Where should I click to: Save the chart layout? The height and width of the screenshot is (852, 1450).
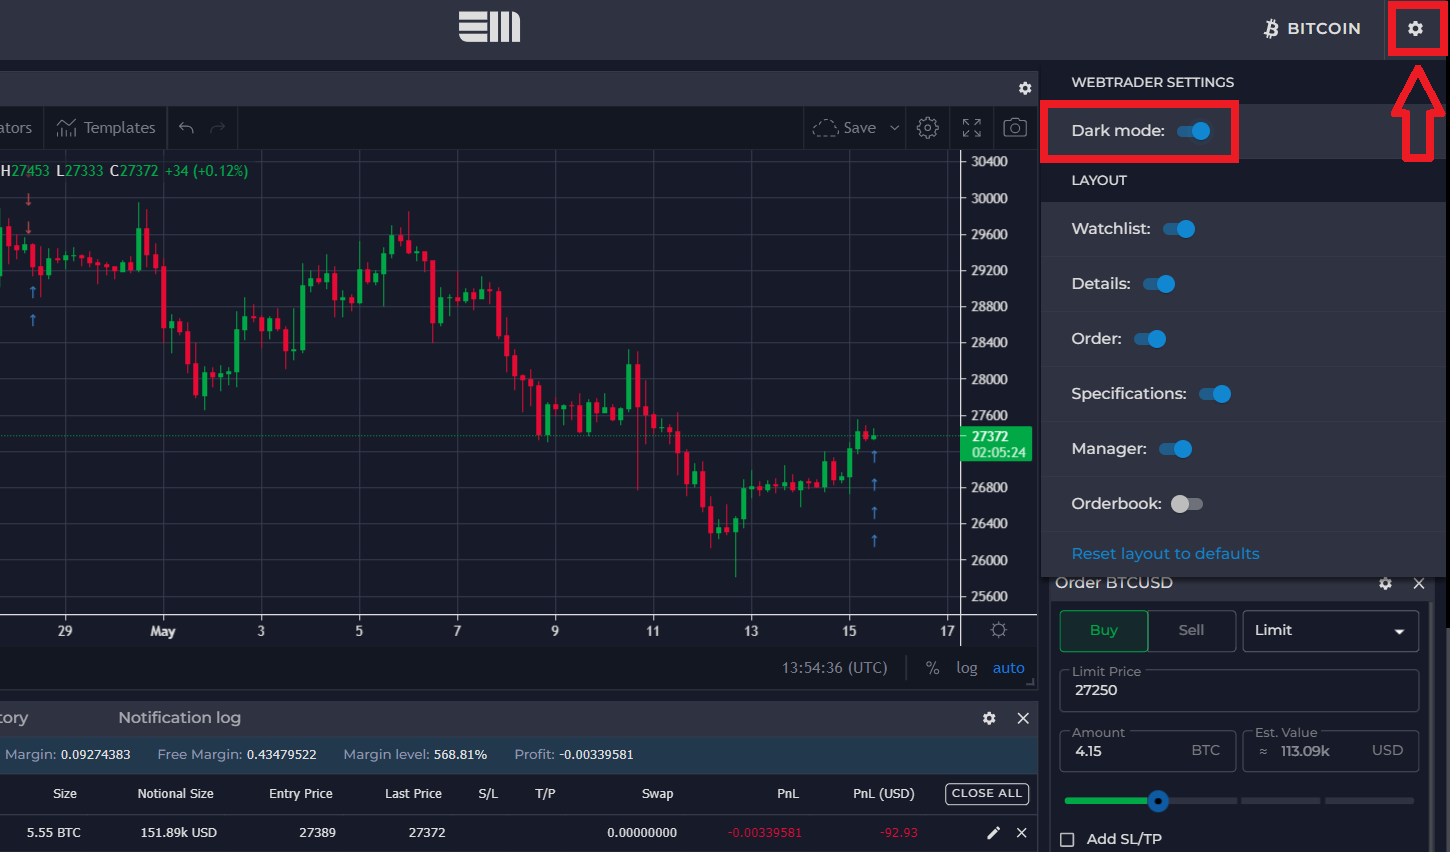tap(845, 128)
